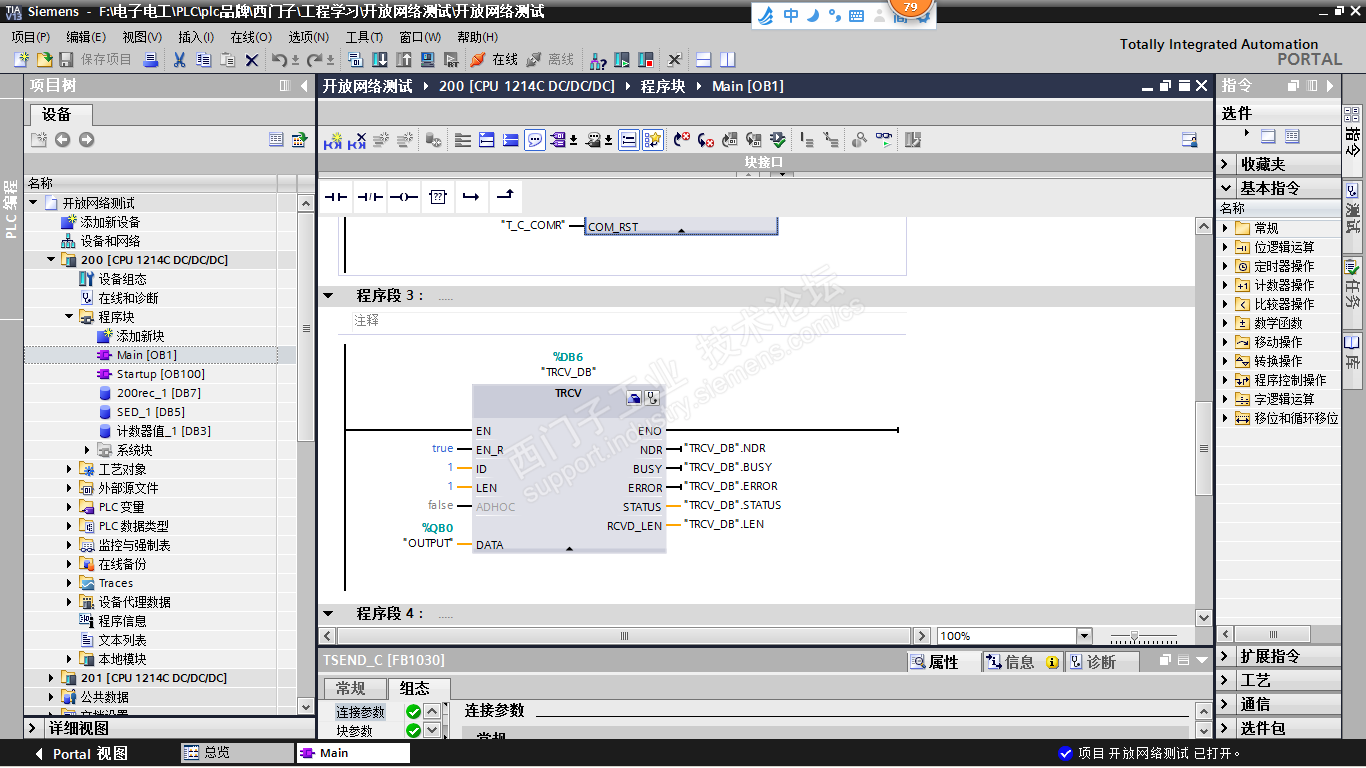1366x768 pixels.
Task: Expand the 201 [CPU 1214C DC/DC/DC] node
Action: (x=52, y=678)
